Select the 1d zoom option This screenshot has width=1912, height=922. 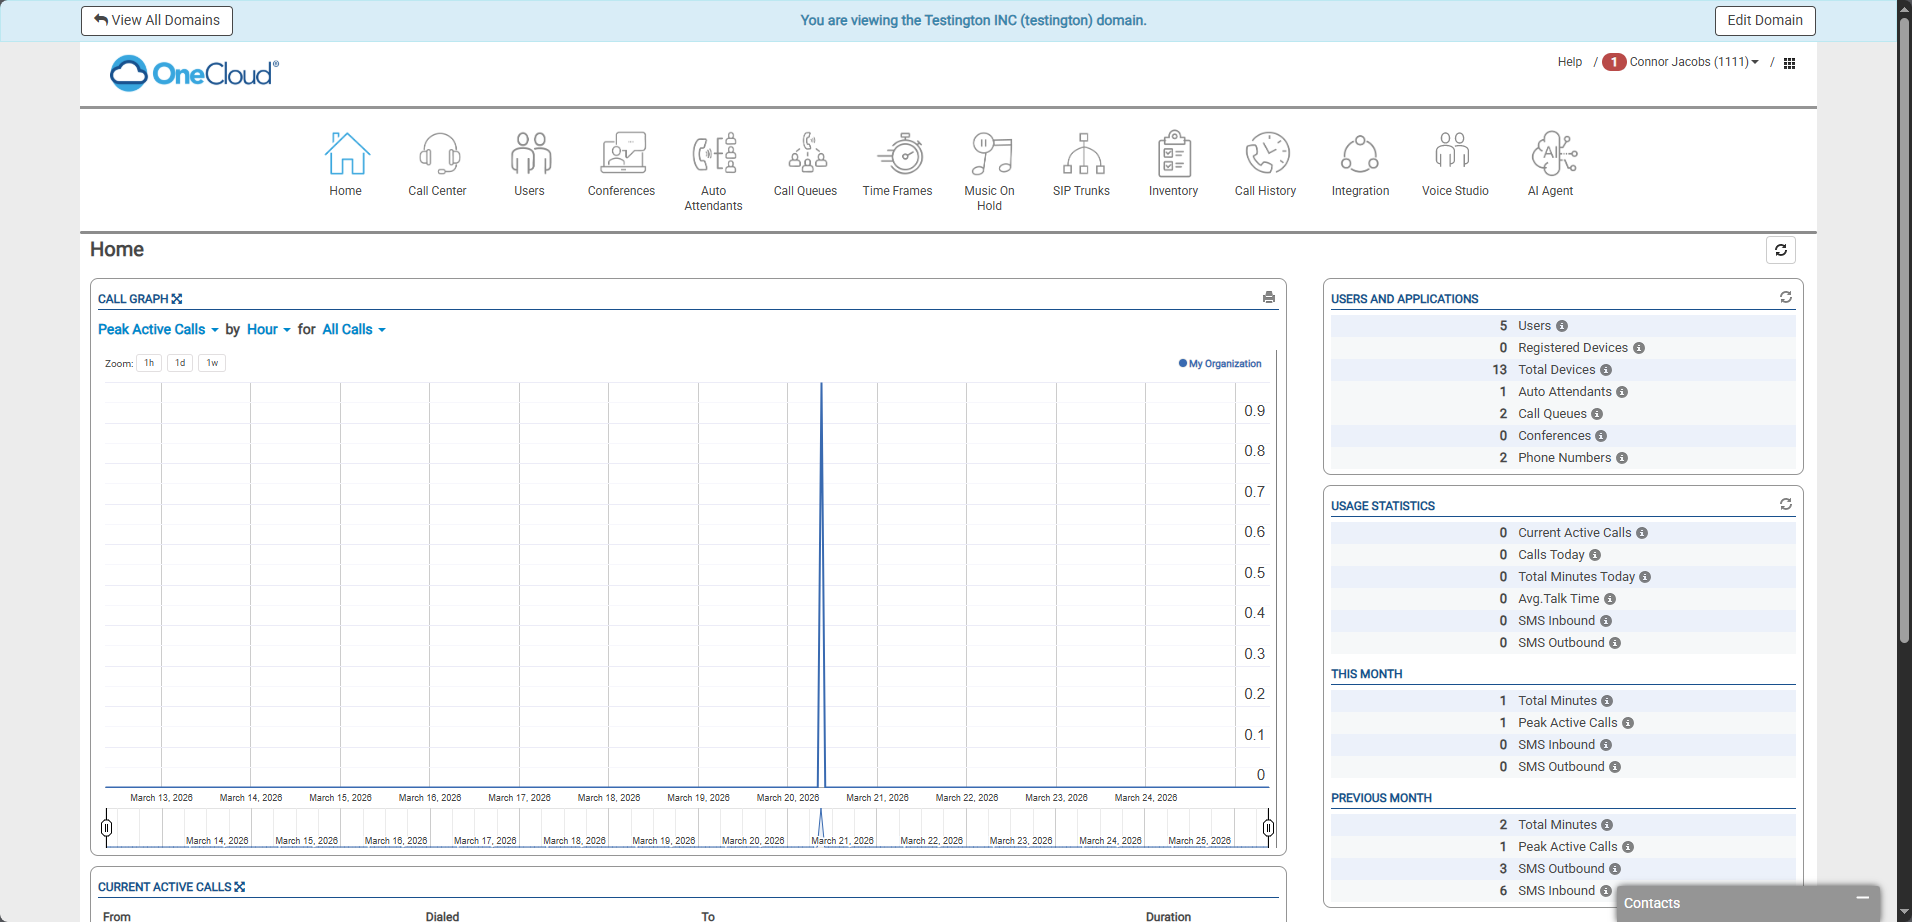pyautogui.click(x=180, y=363)
